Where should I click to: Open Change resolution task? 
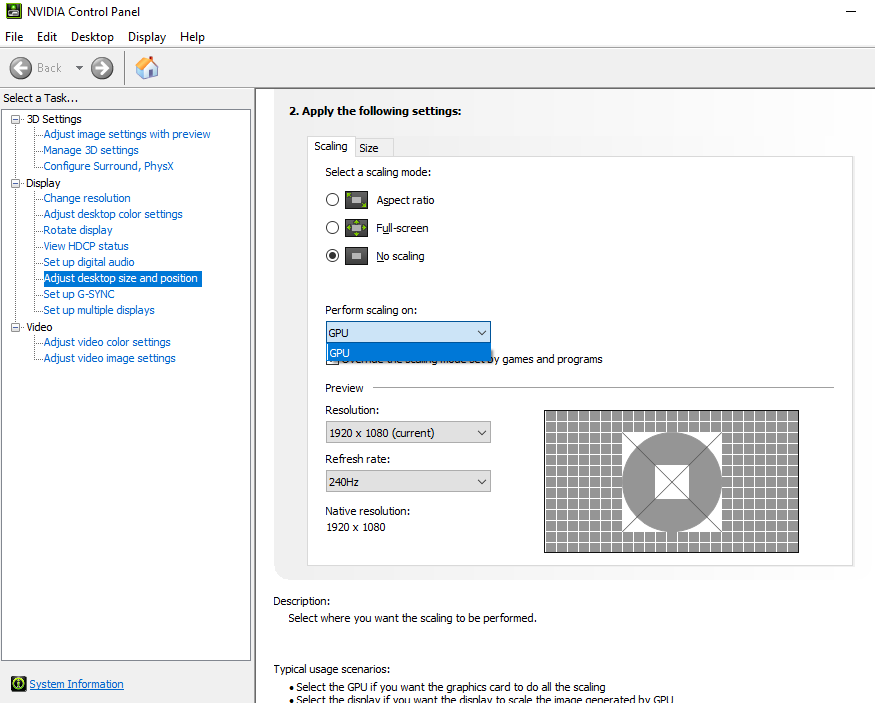pyautogui.click(x=87, y=198)
